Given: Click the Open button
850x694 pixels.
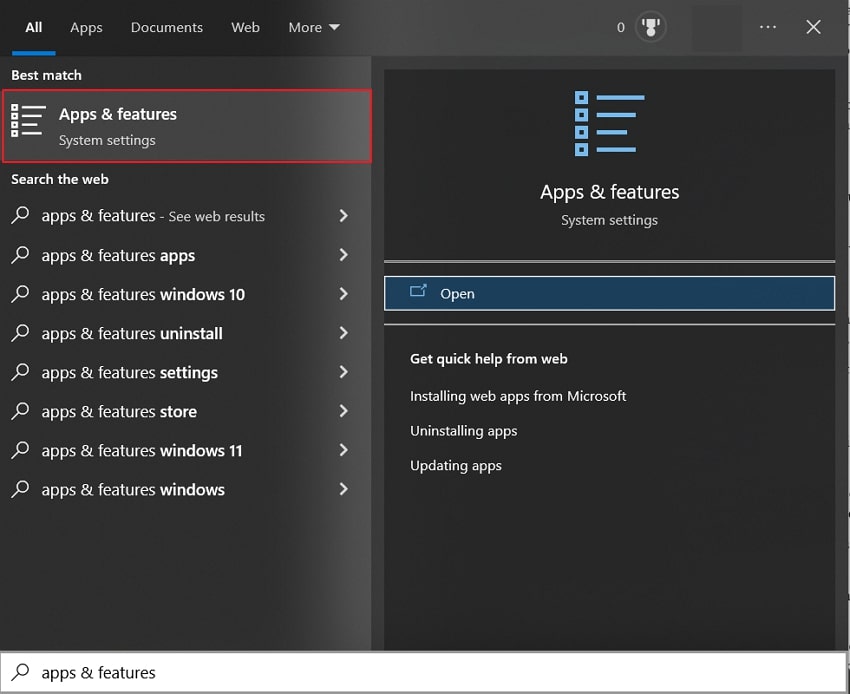Looking at the screenshot, I should [x=609, y=293].
